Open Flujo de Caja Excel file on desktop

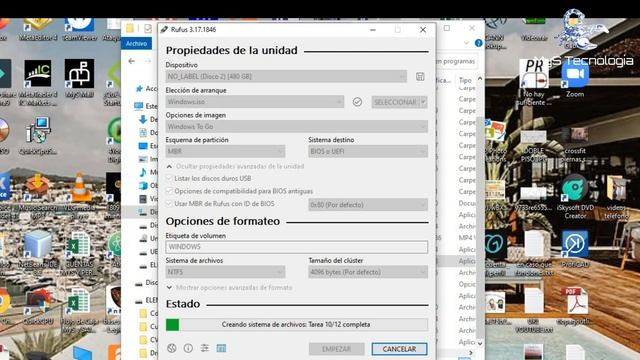79,309
